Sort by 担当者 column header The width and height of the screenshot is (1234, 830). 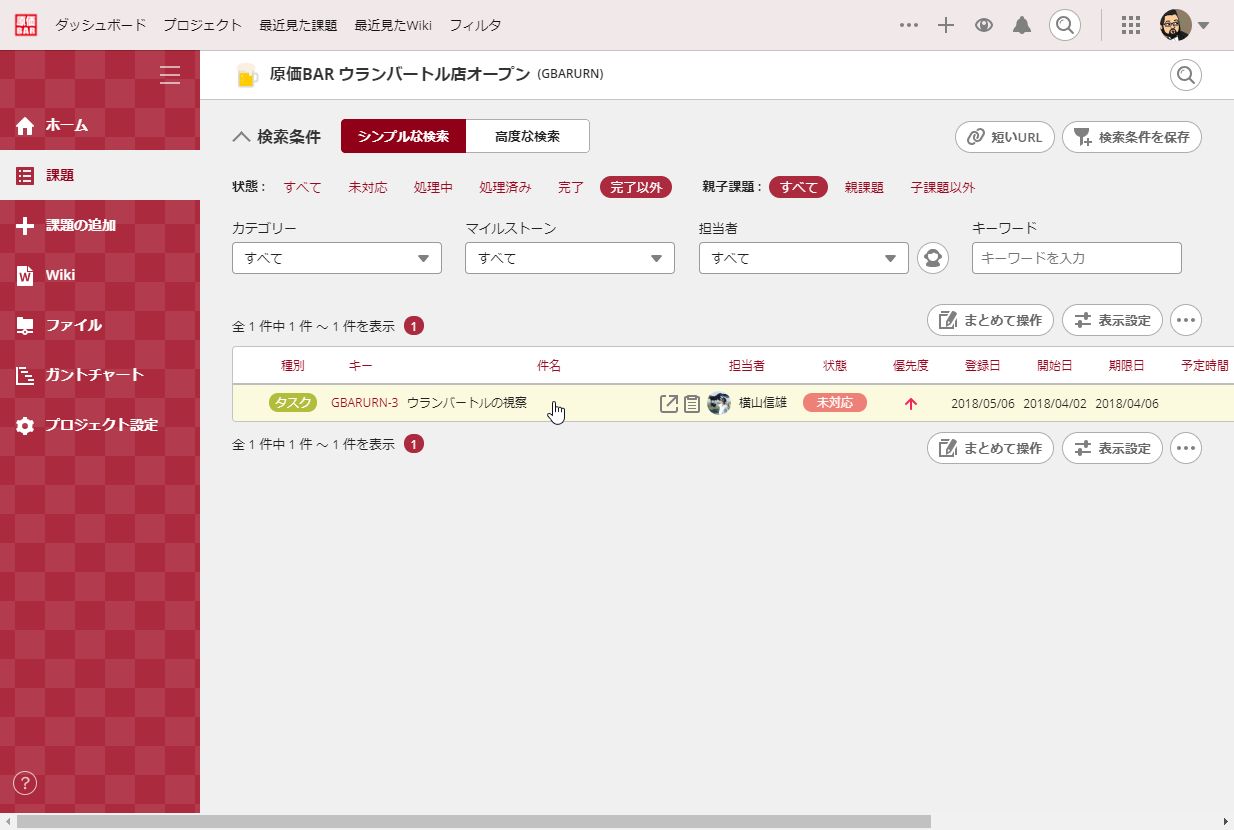pyautogui.click(x=747, y=366)
